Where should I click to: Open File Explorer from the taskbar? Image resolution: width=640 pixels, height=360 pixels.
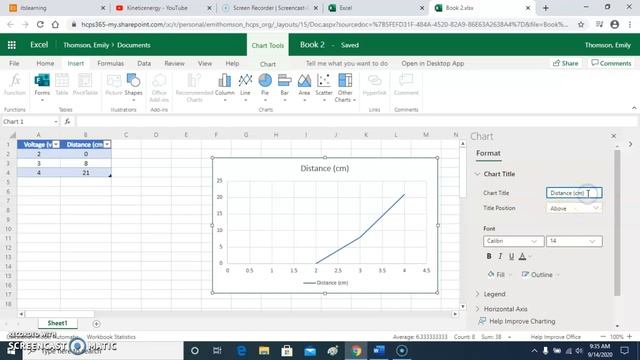point(264,351)
